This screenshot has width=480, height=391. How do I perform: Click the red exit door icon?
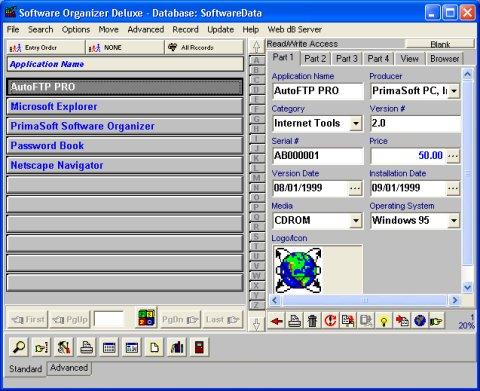199,347
